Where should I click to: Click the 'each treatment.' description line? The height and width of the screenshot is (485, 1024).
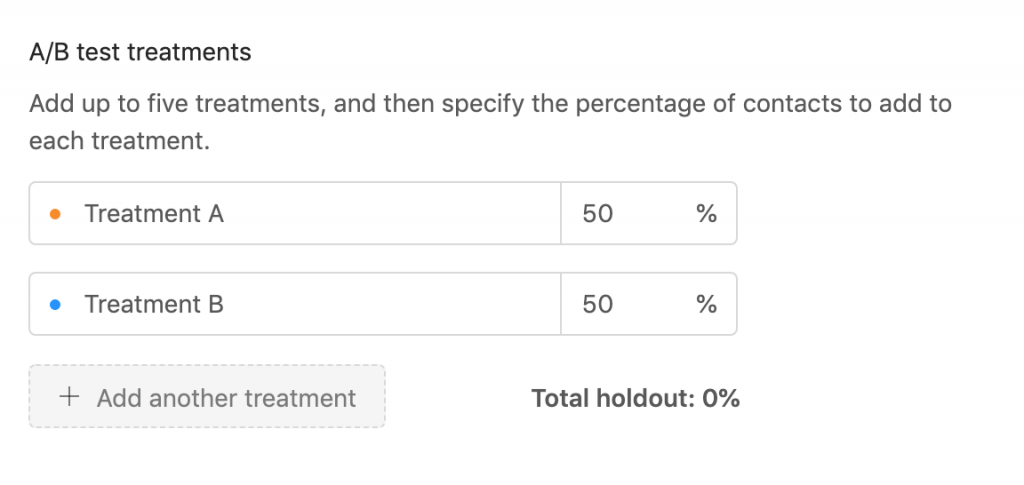point(120,141)
